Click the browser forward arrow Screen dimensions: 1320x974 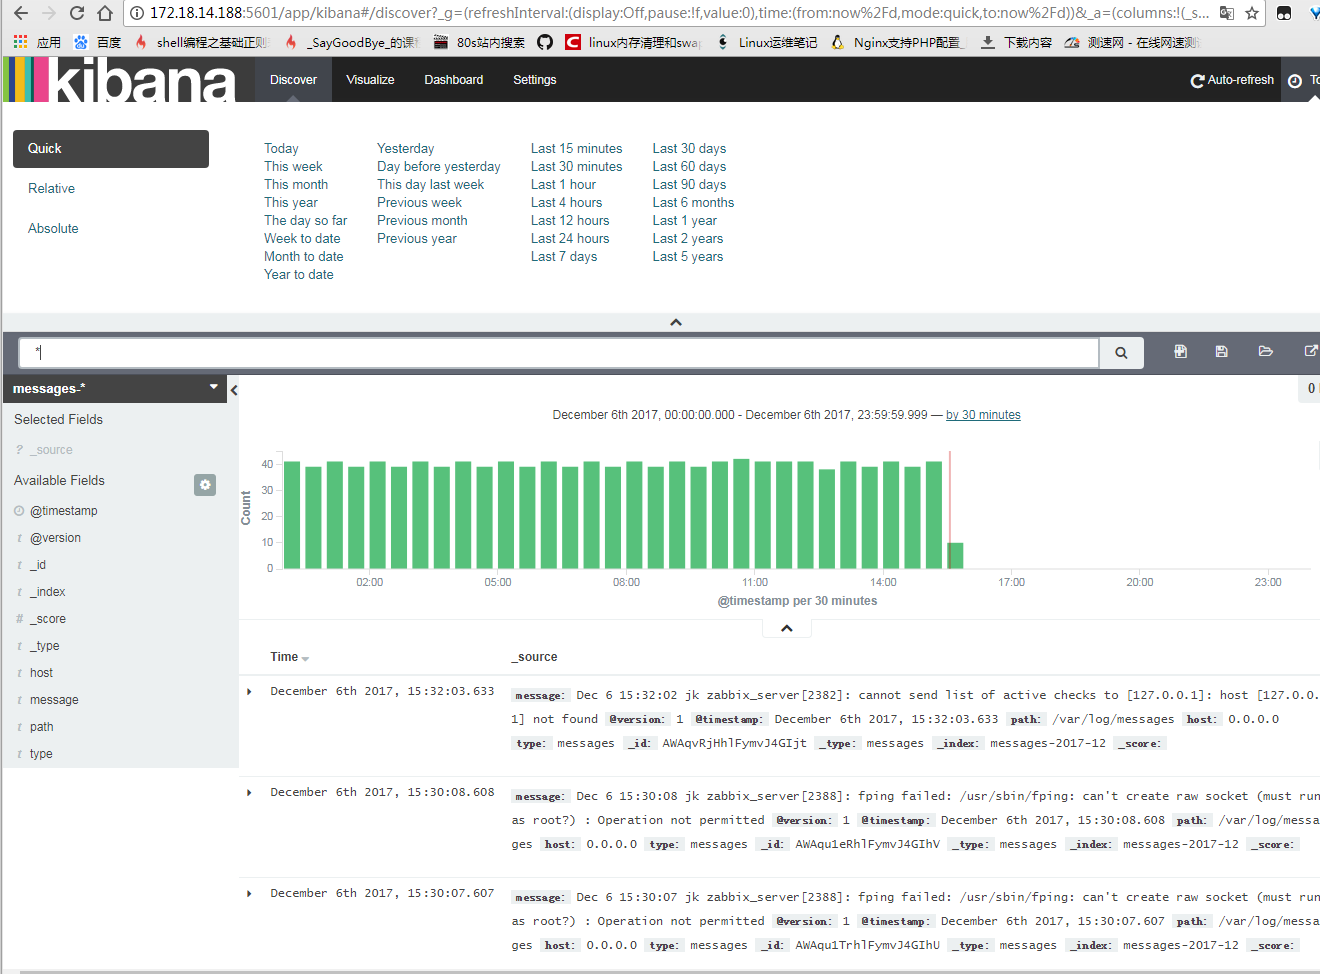(x=48, y=14)
